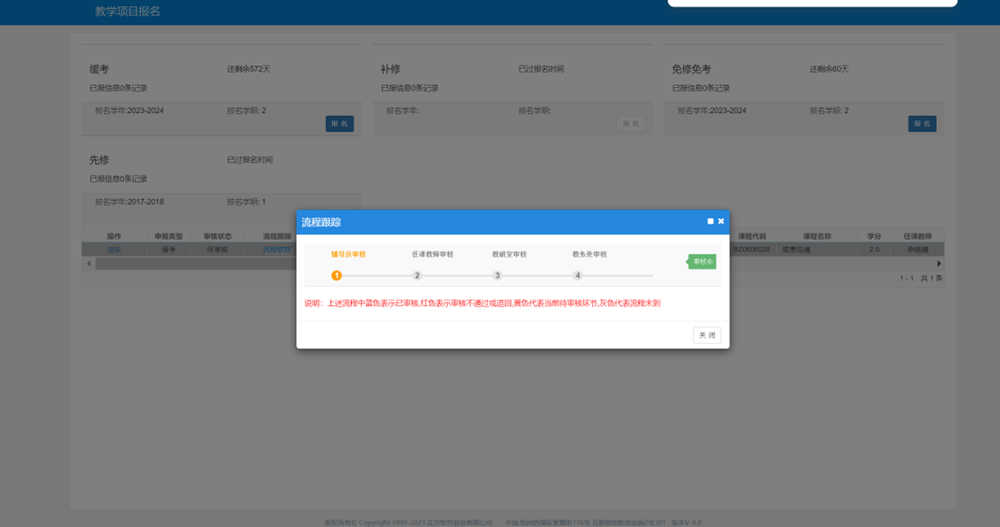The image size is (1000, 527).
Task: Click step 1 circle for 辅导员审核
Action: [x=337, y=275]
